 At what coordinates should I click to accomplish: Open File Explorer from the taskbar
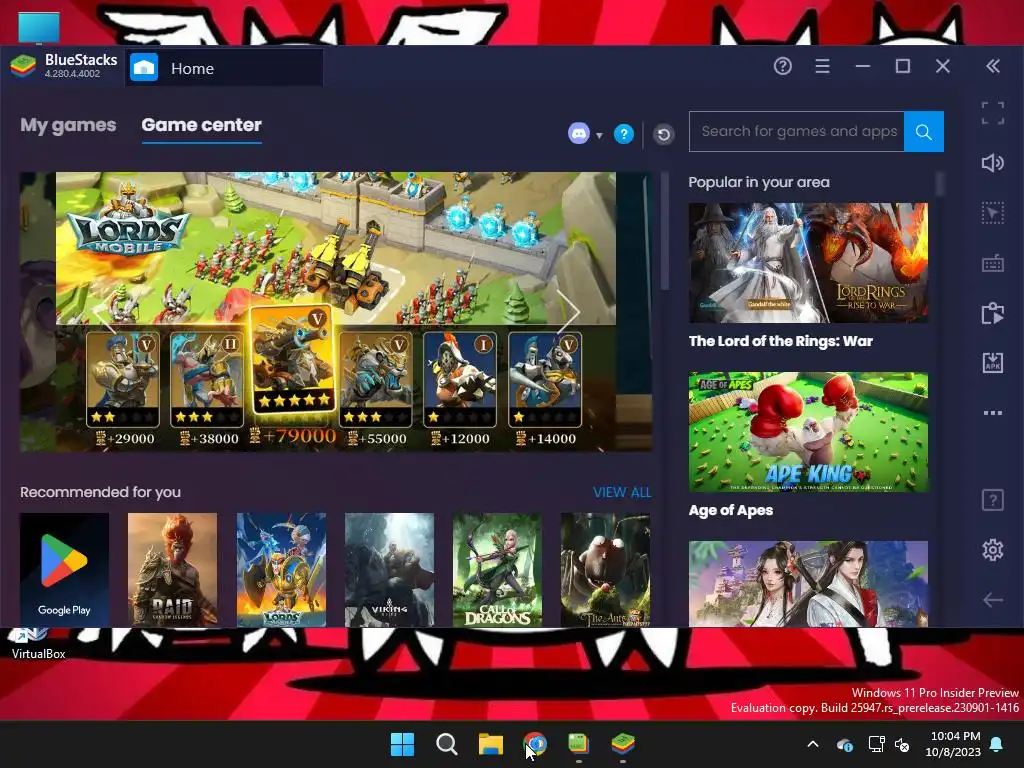(490, 744)
